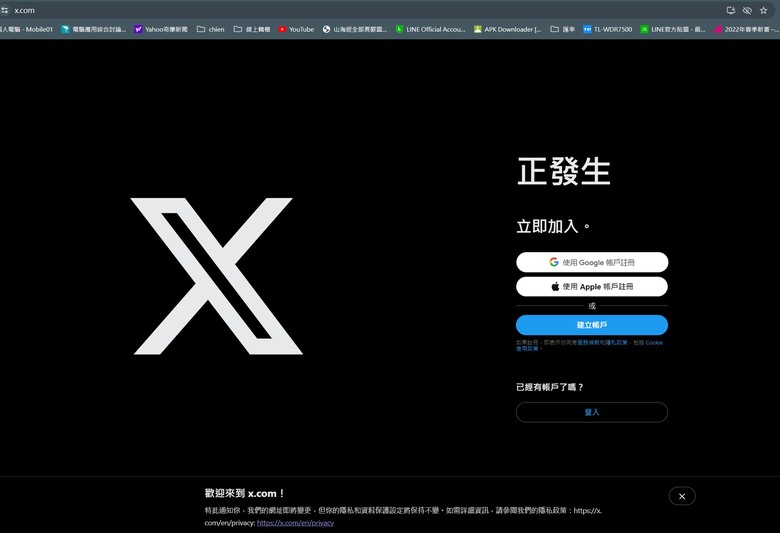Image resolution: width=780 pixels, height=533 pixels.
Task: Close the 歡迎來到 x.com banner
Action: (682, 496)
